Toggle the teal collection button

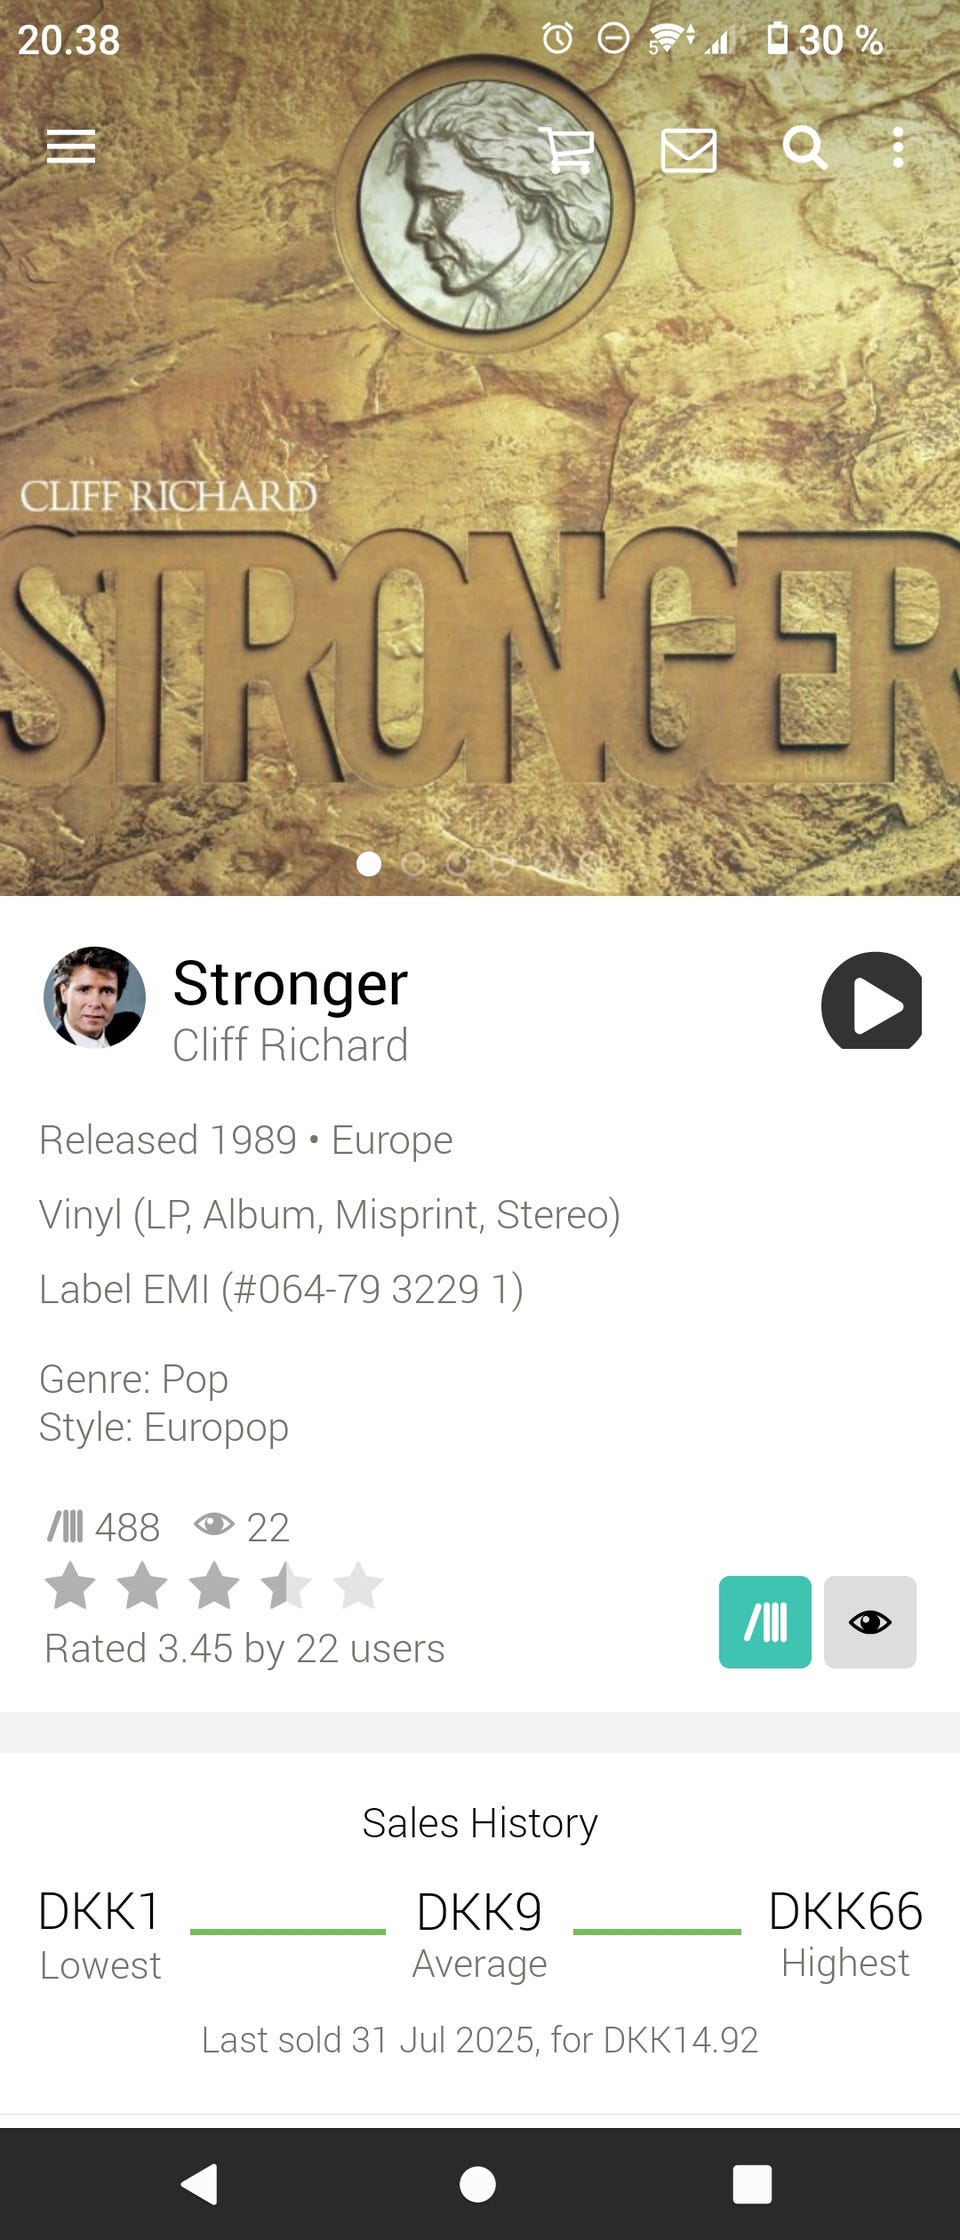click(x=765, y=1622)
